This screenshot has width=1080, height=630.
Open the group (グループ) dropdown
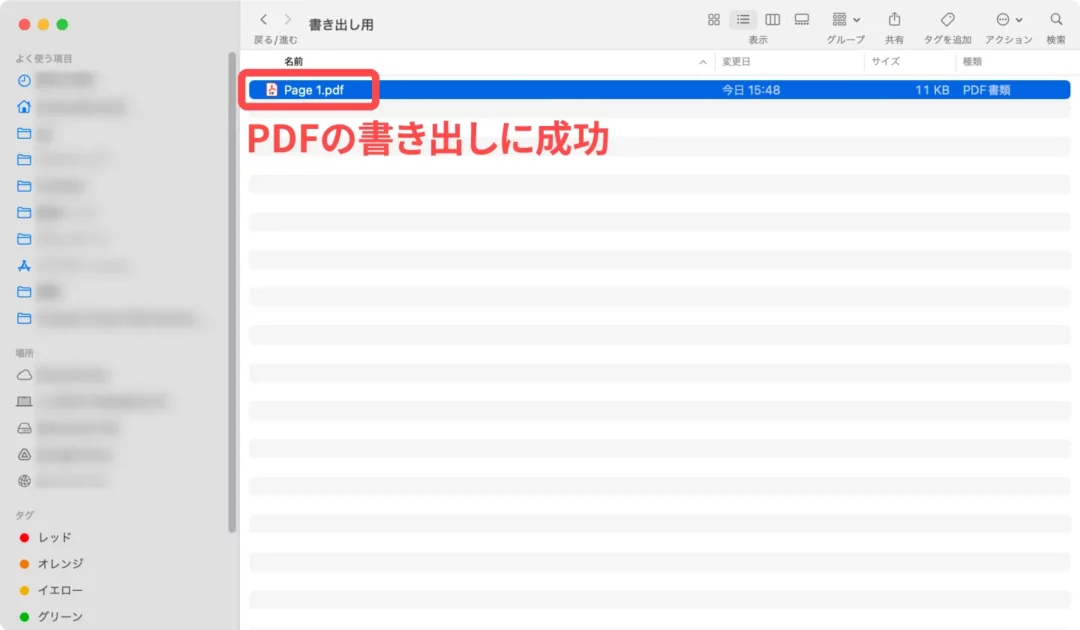(845, 20)
